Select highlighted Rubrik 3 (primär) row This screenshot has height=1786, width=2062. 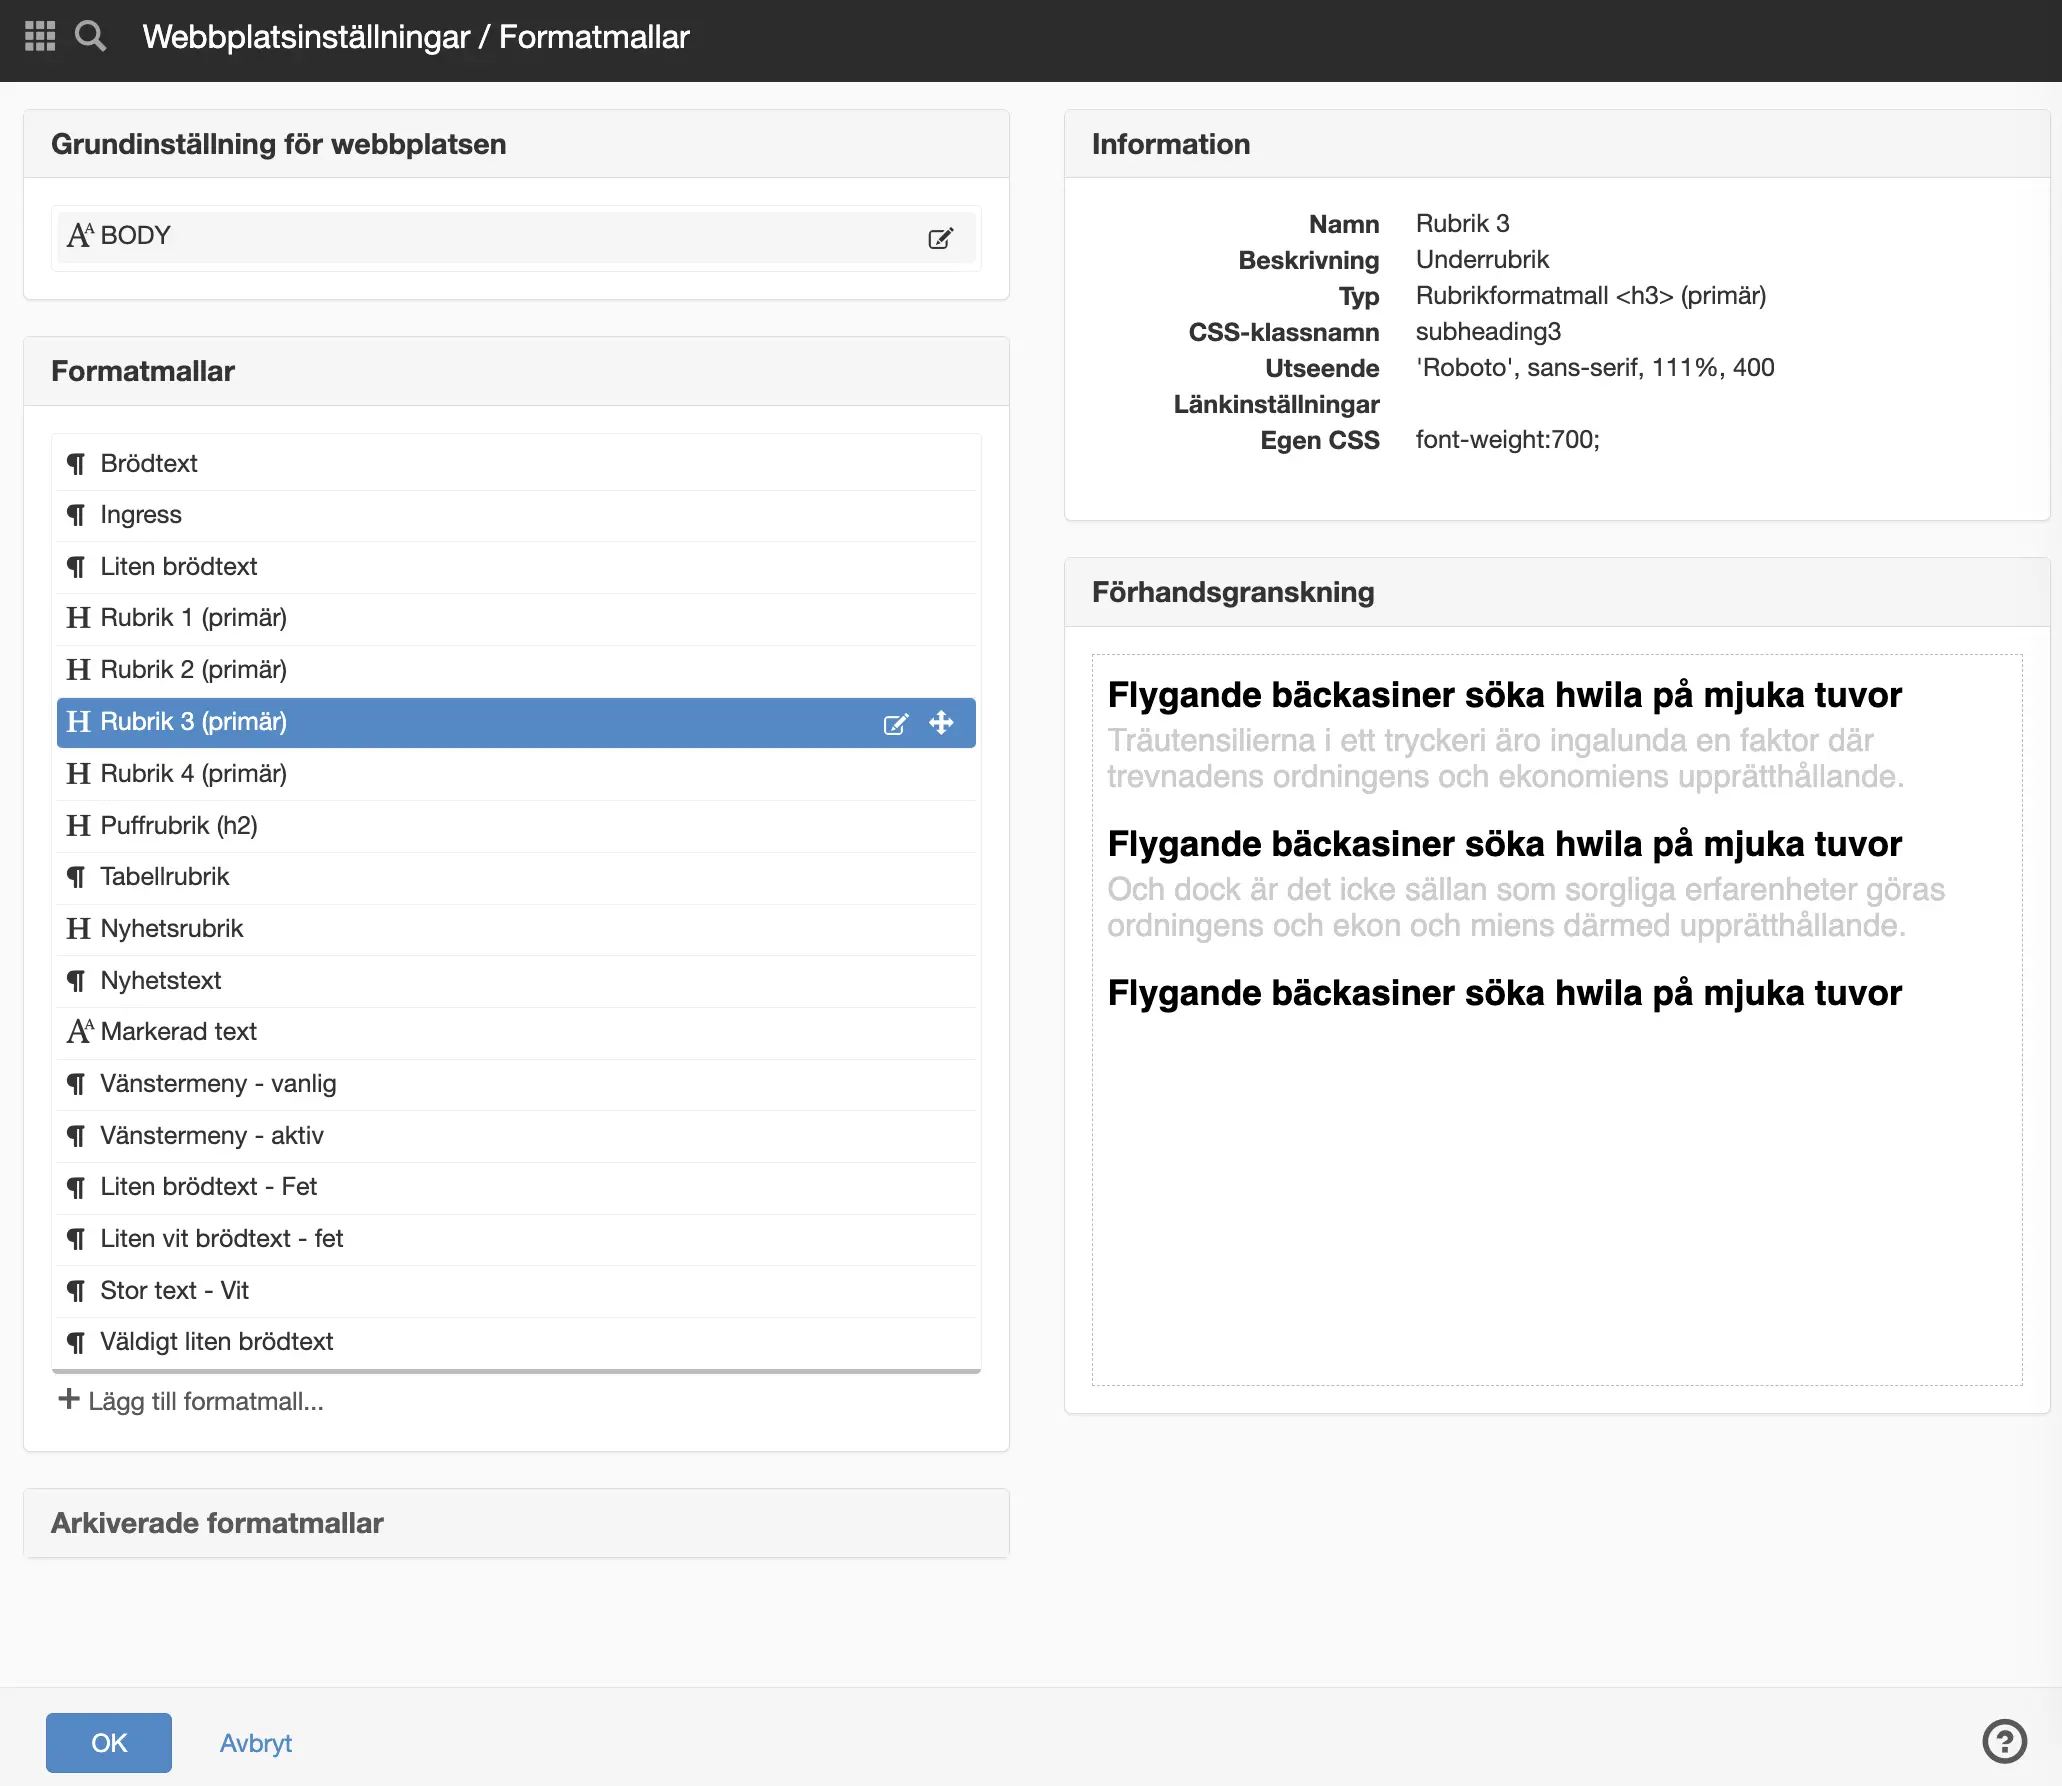[x=516, y=722]
